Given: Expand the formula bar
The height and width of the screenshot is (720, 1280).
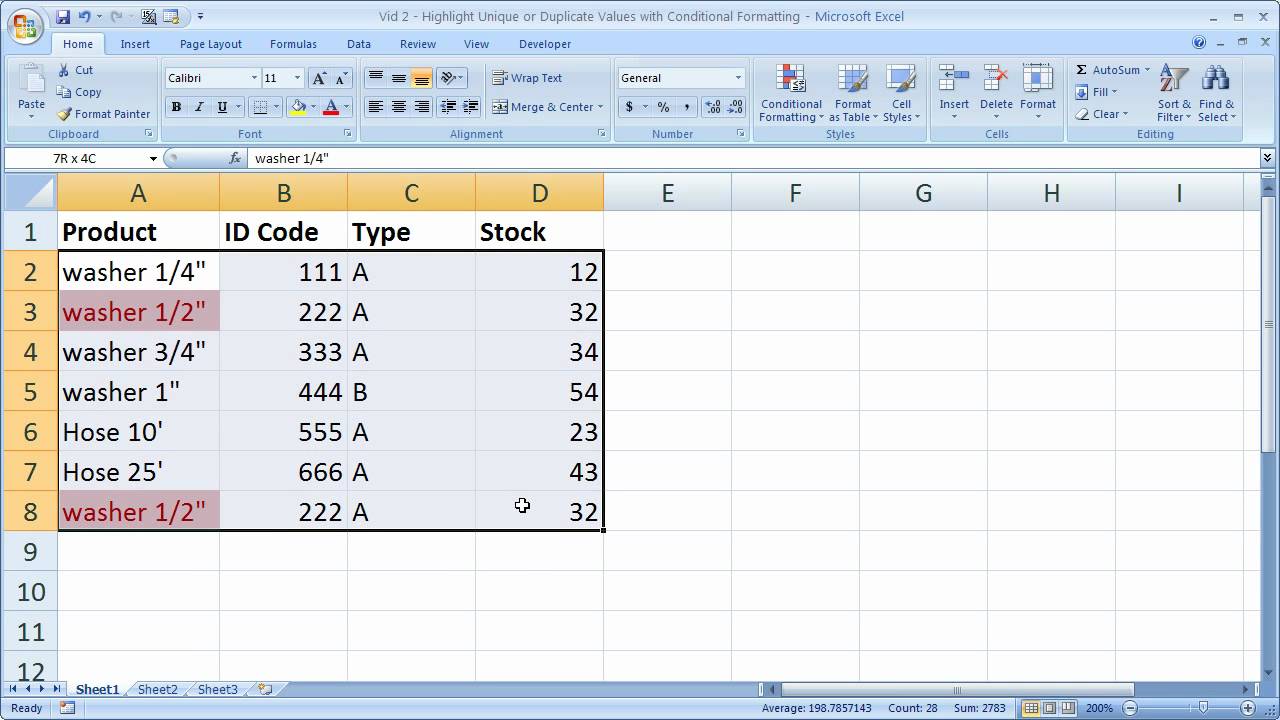Looking at the screenshot, I should pos(1268,158).
